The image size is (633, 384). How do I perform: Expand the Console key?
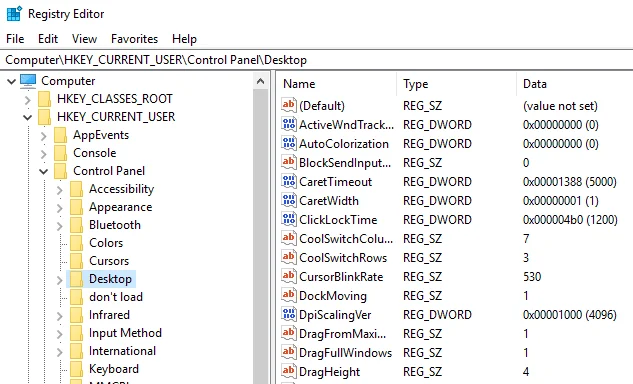(x=44, y=154)
